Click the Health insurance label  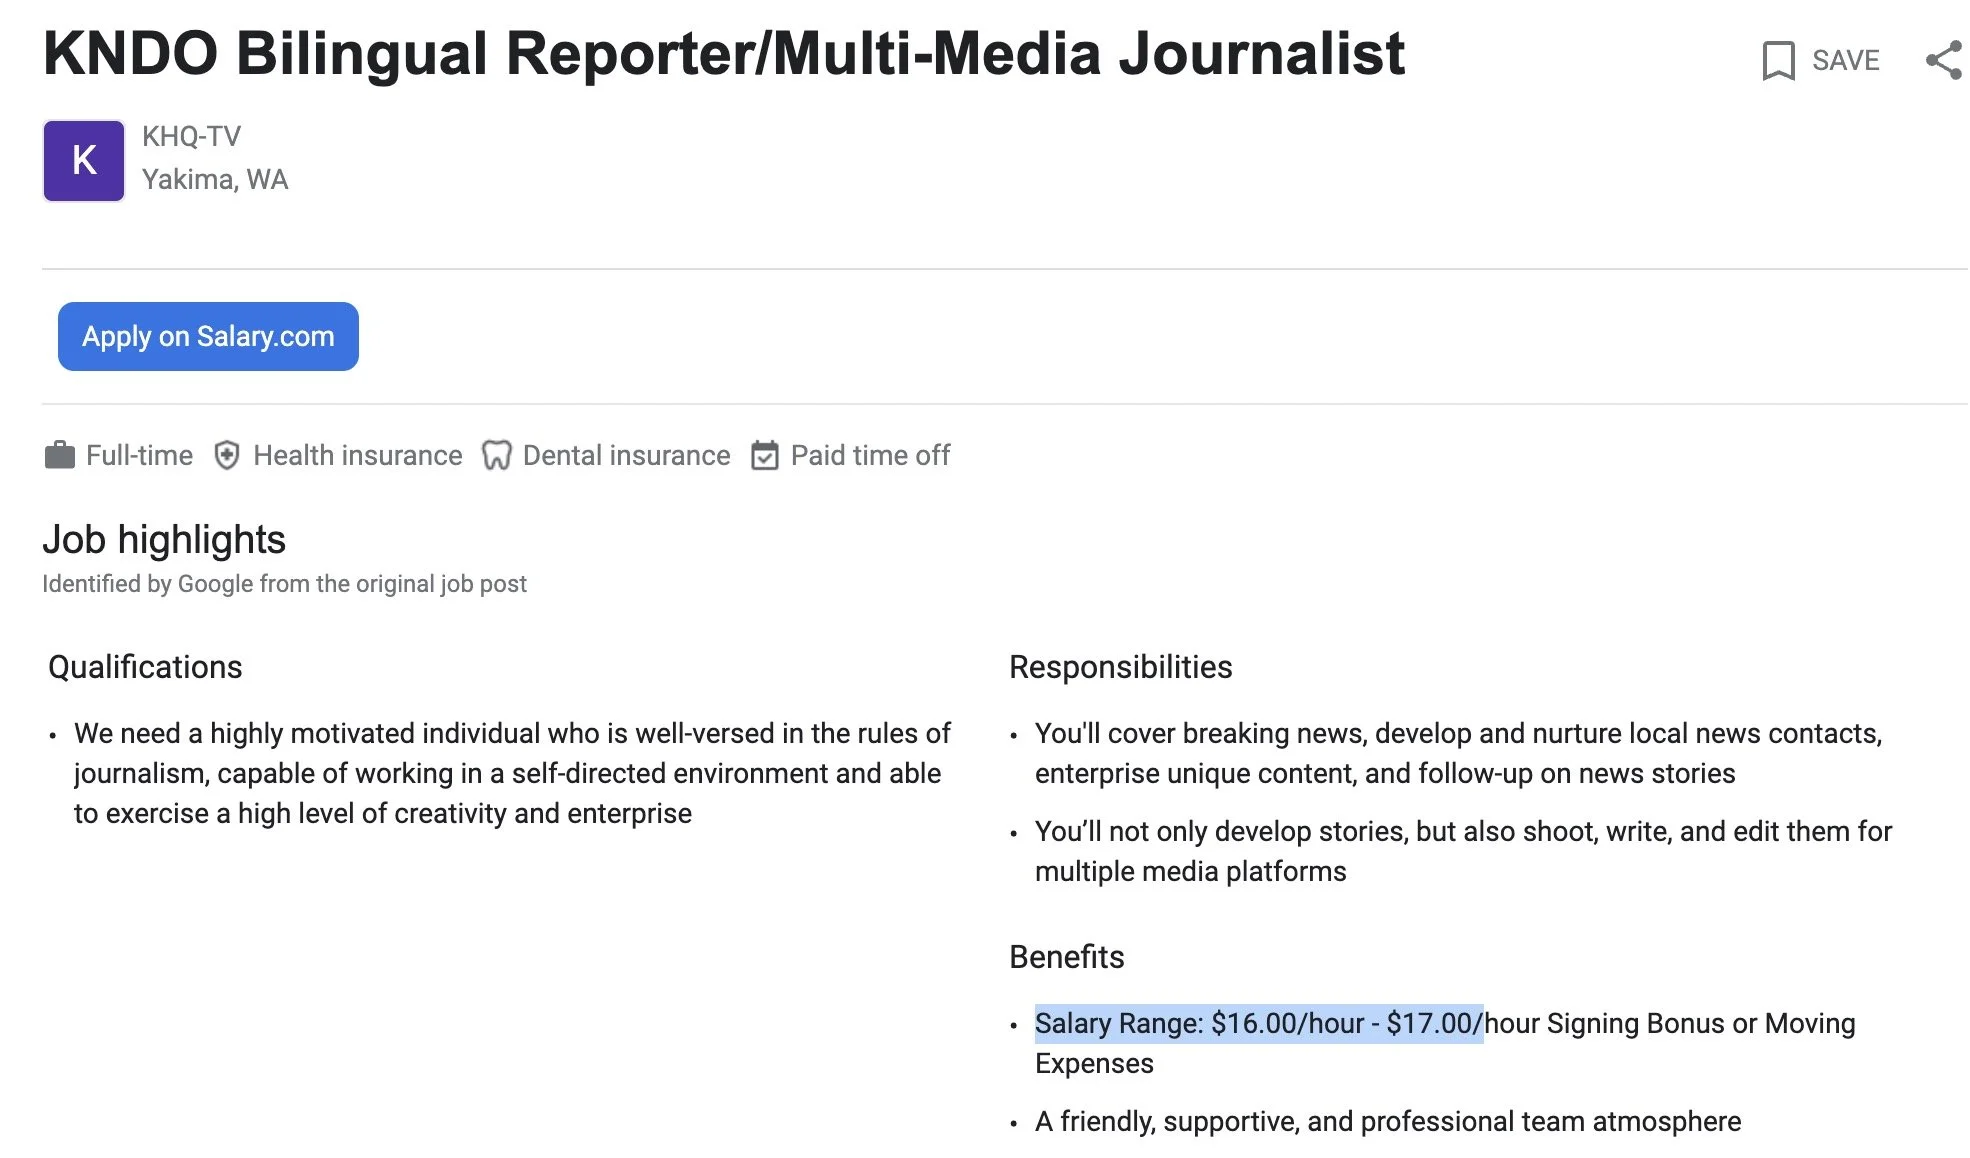[358, 456]
